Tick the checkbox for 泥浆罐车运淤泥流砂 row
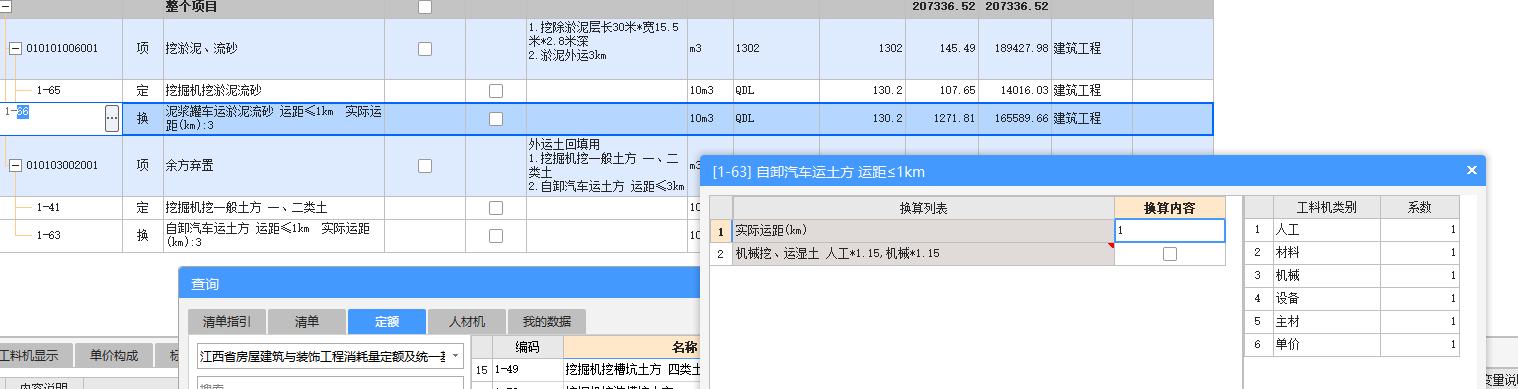Image resolution: width=1518 pixels, height=389 pixels. tap(495, 118)
